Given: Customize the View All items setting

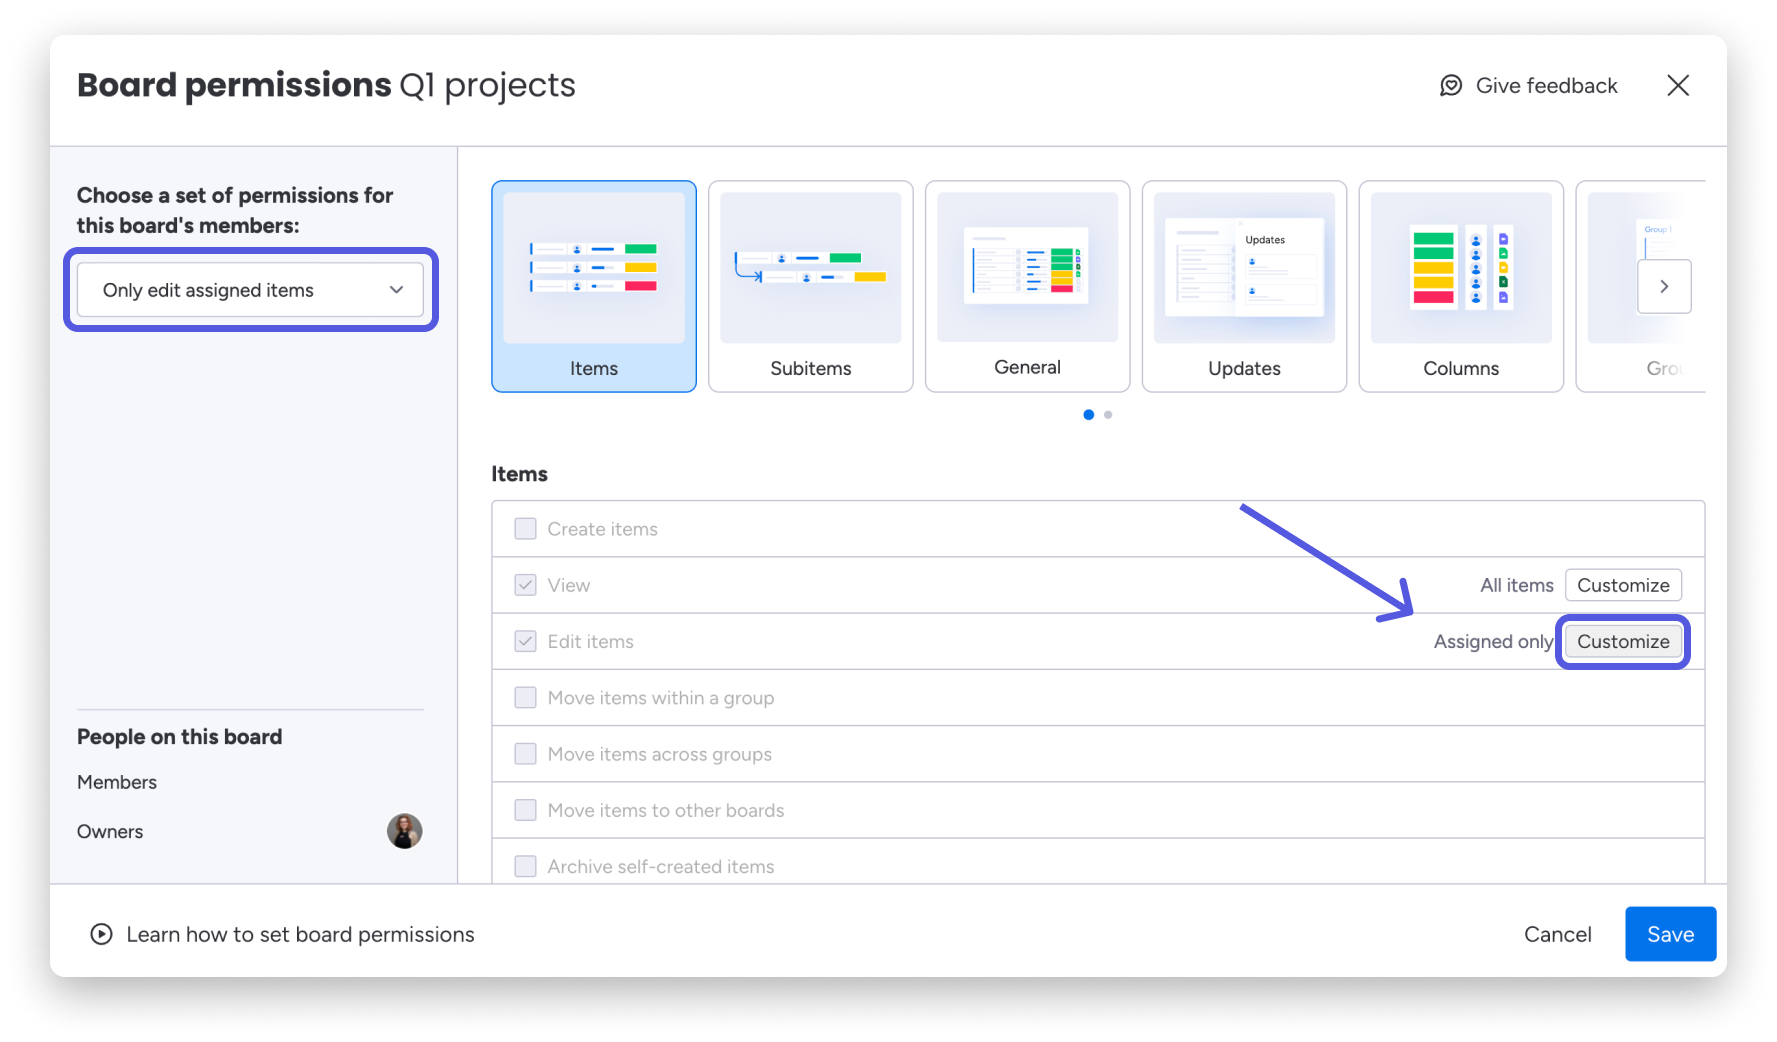Looking at the screenshot, I should coord(1622,585).
